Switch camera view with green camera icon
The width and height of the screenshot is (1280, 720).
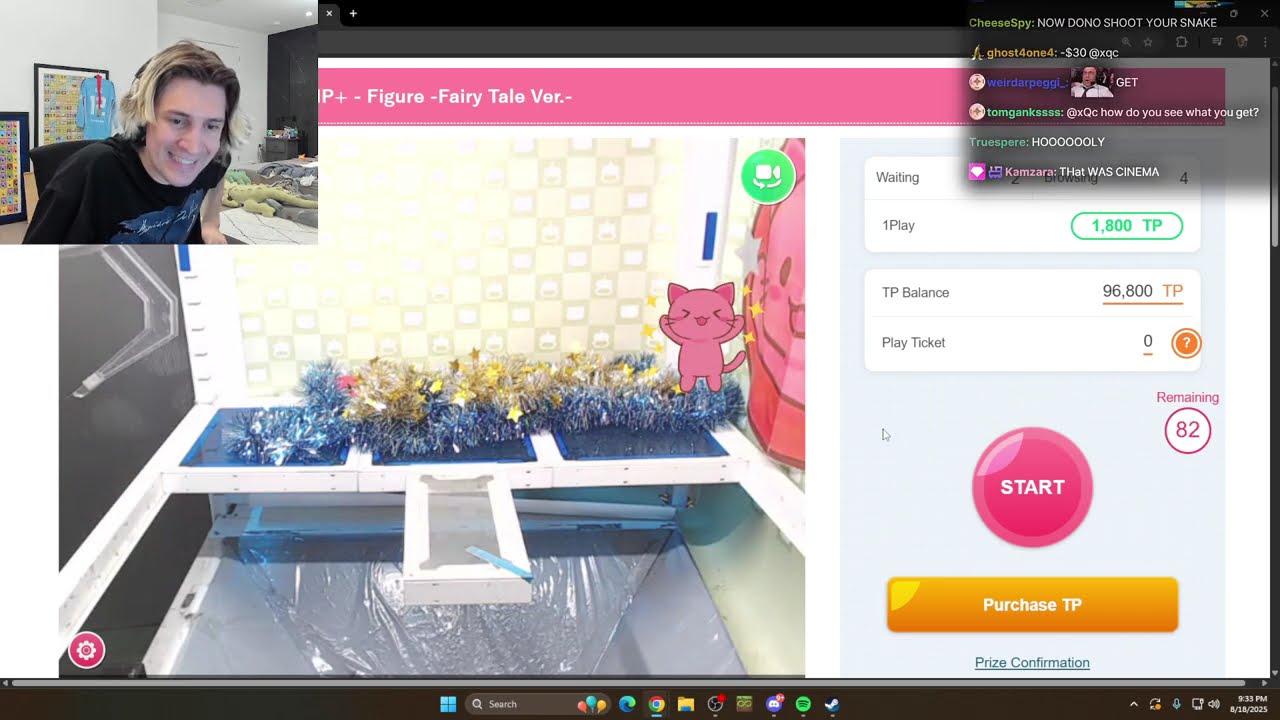point(768,177)
